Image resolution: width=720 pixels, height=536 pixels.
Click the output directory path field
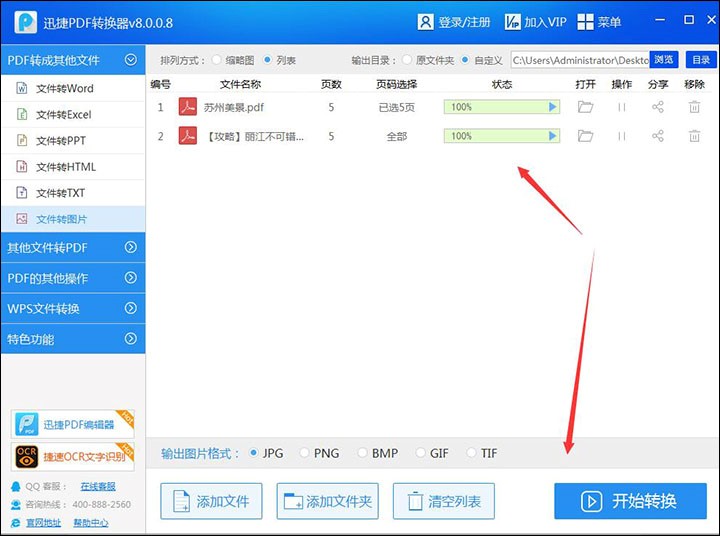(580, 60)
